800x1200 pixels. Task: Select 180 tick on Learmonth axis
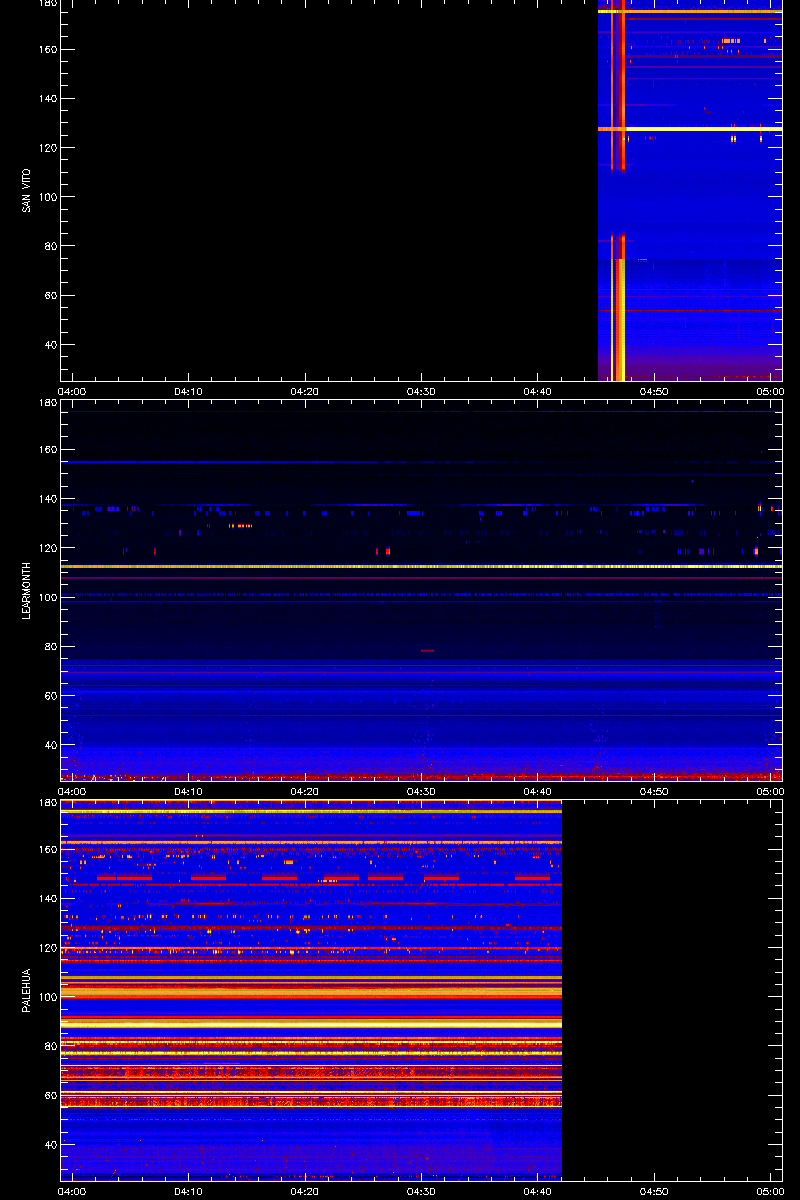47,403
